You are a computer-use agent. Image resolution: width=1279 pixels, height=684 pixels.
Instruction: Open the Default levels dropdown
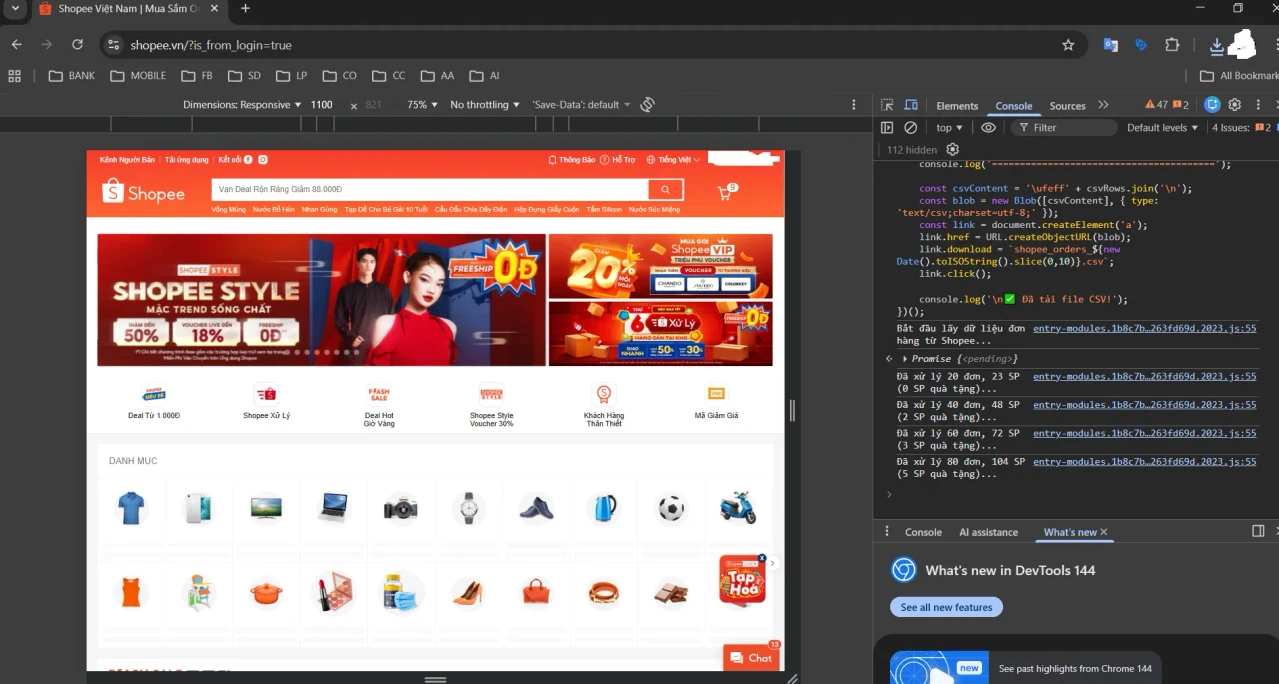[x=1162, y=128]
